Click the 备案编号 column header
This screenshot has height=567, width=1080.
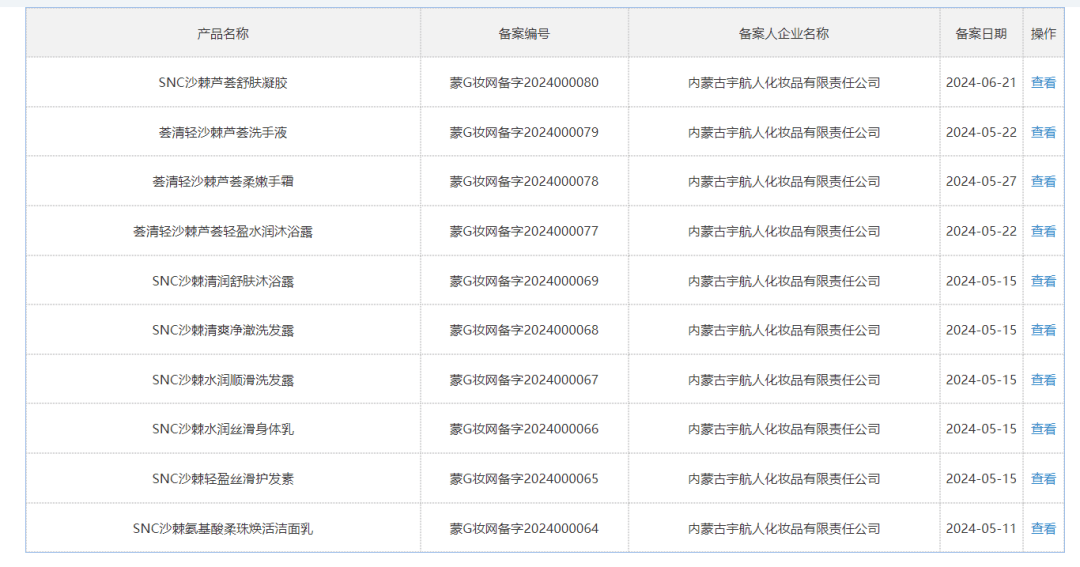pos(524,33)
